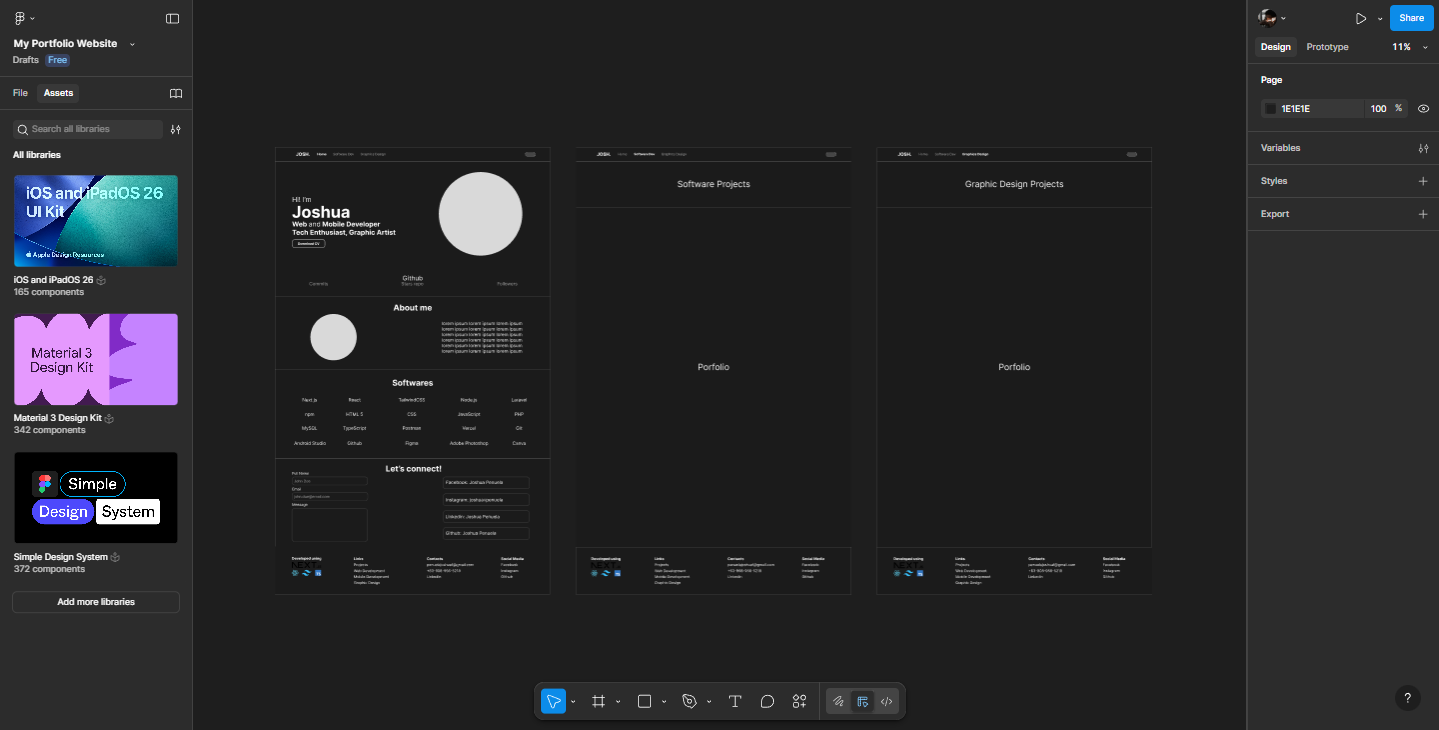Click the Add more libraries button
The height and width of the screenshot is (730, 1439).
pyautogui.click(x=96, y=602)
